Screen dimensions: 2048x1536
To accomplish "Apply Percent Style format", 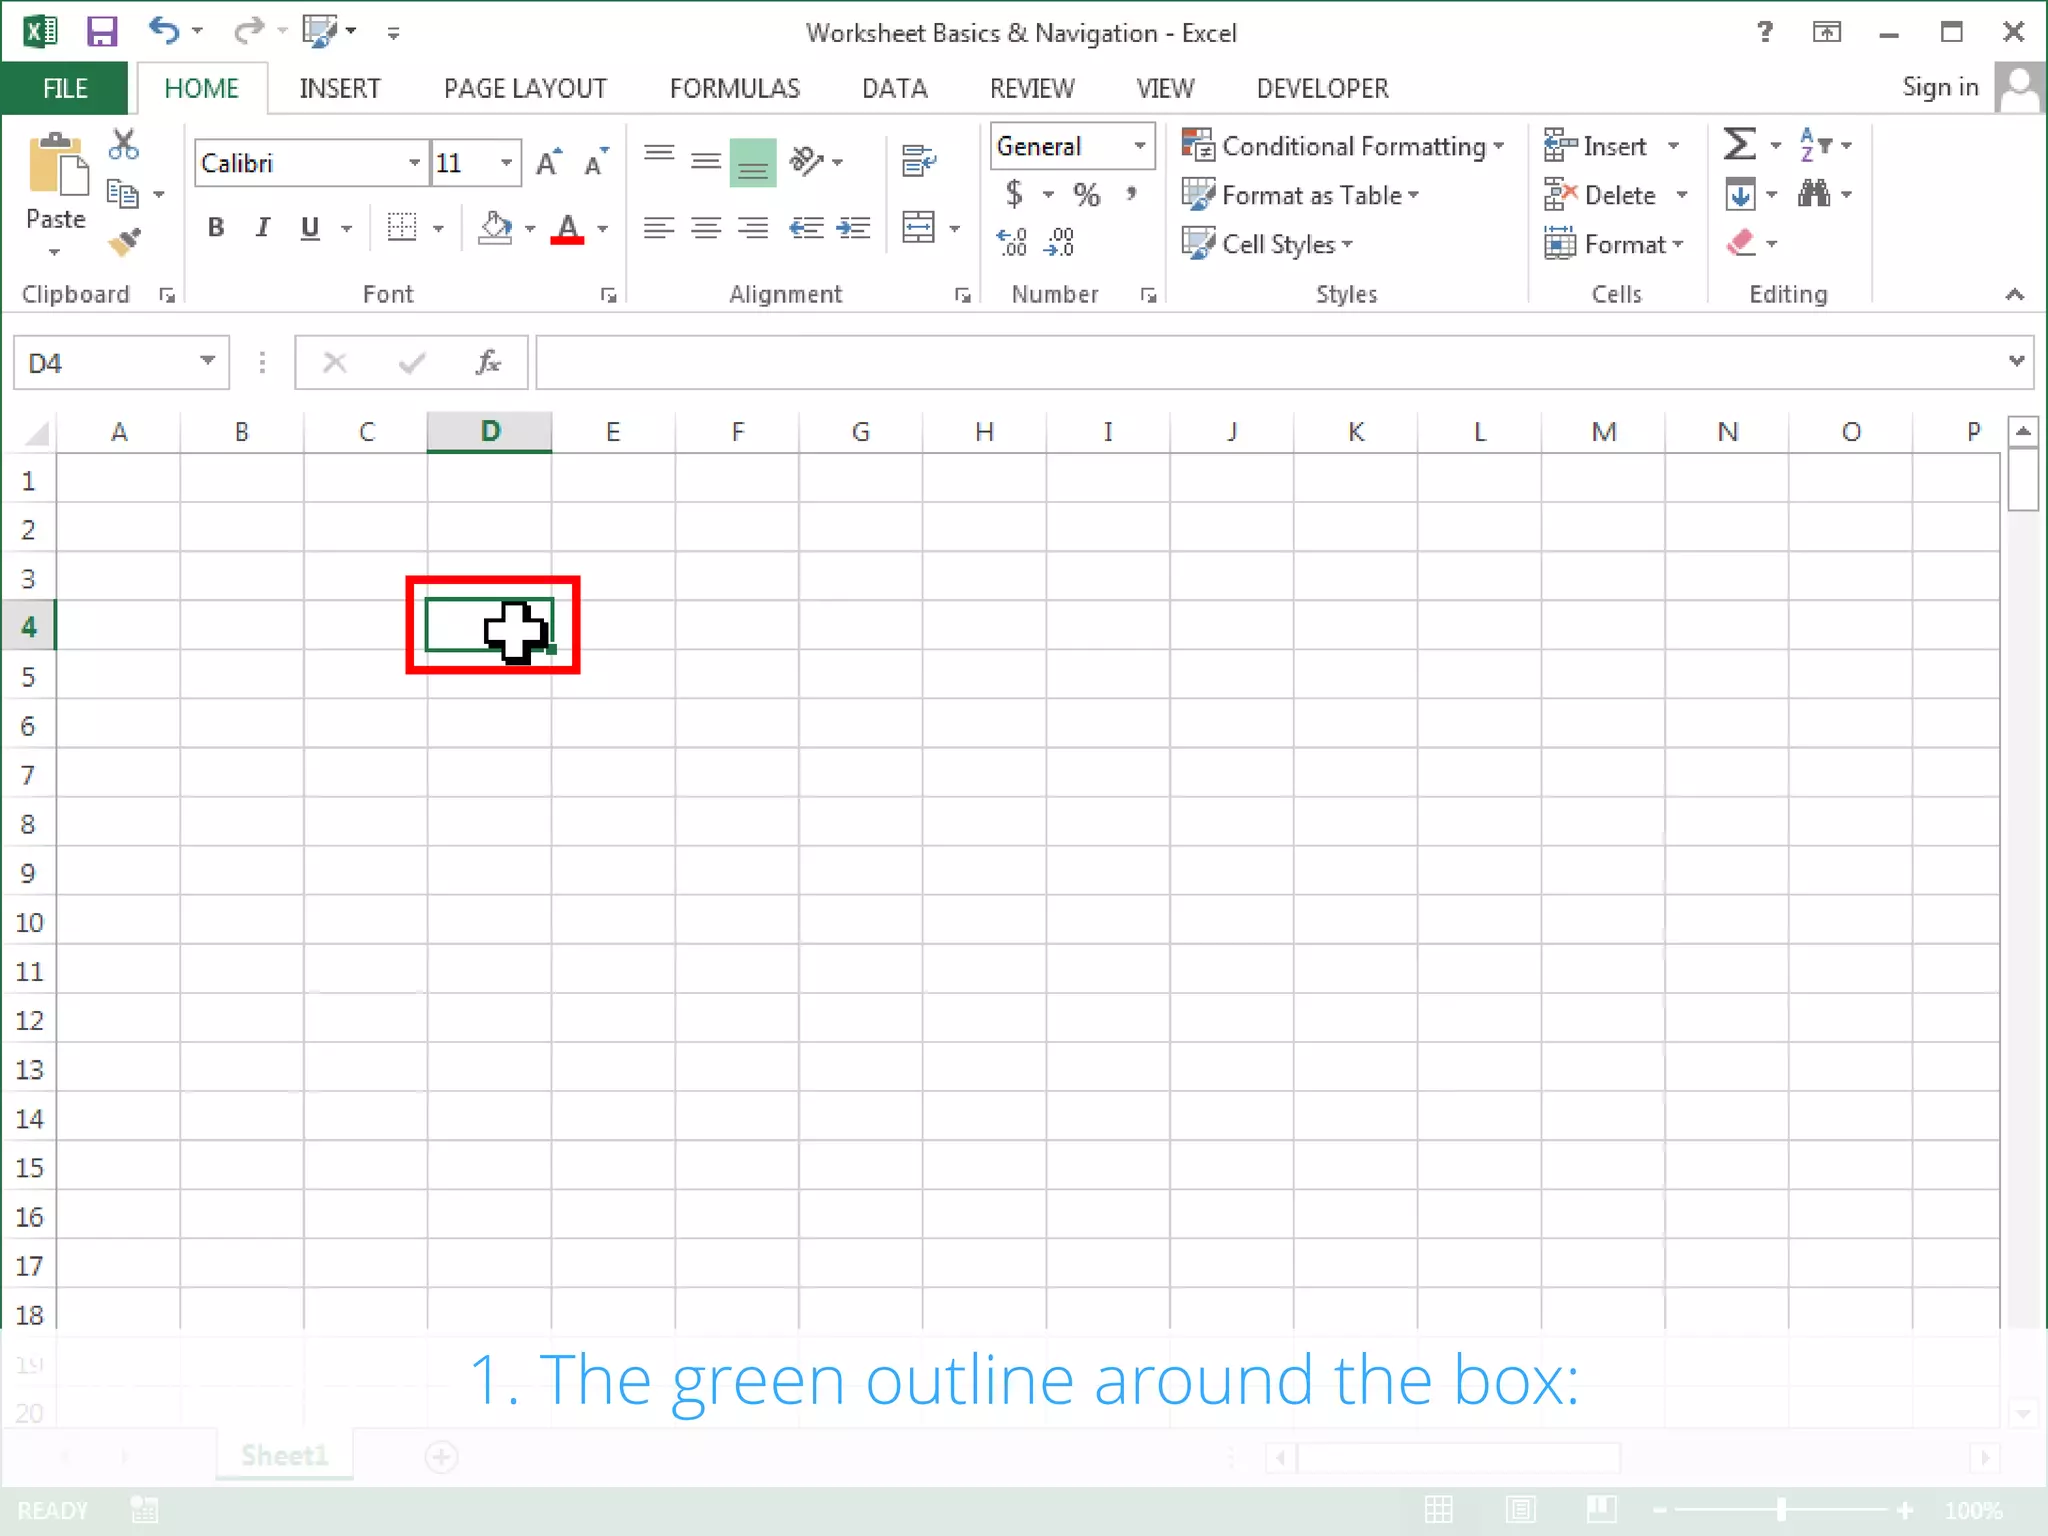I will [1086, 194].
